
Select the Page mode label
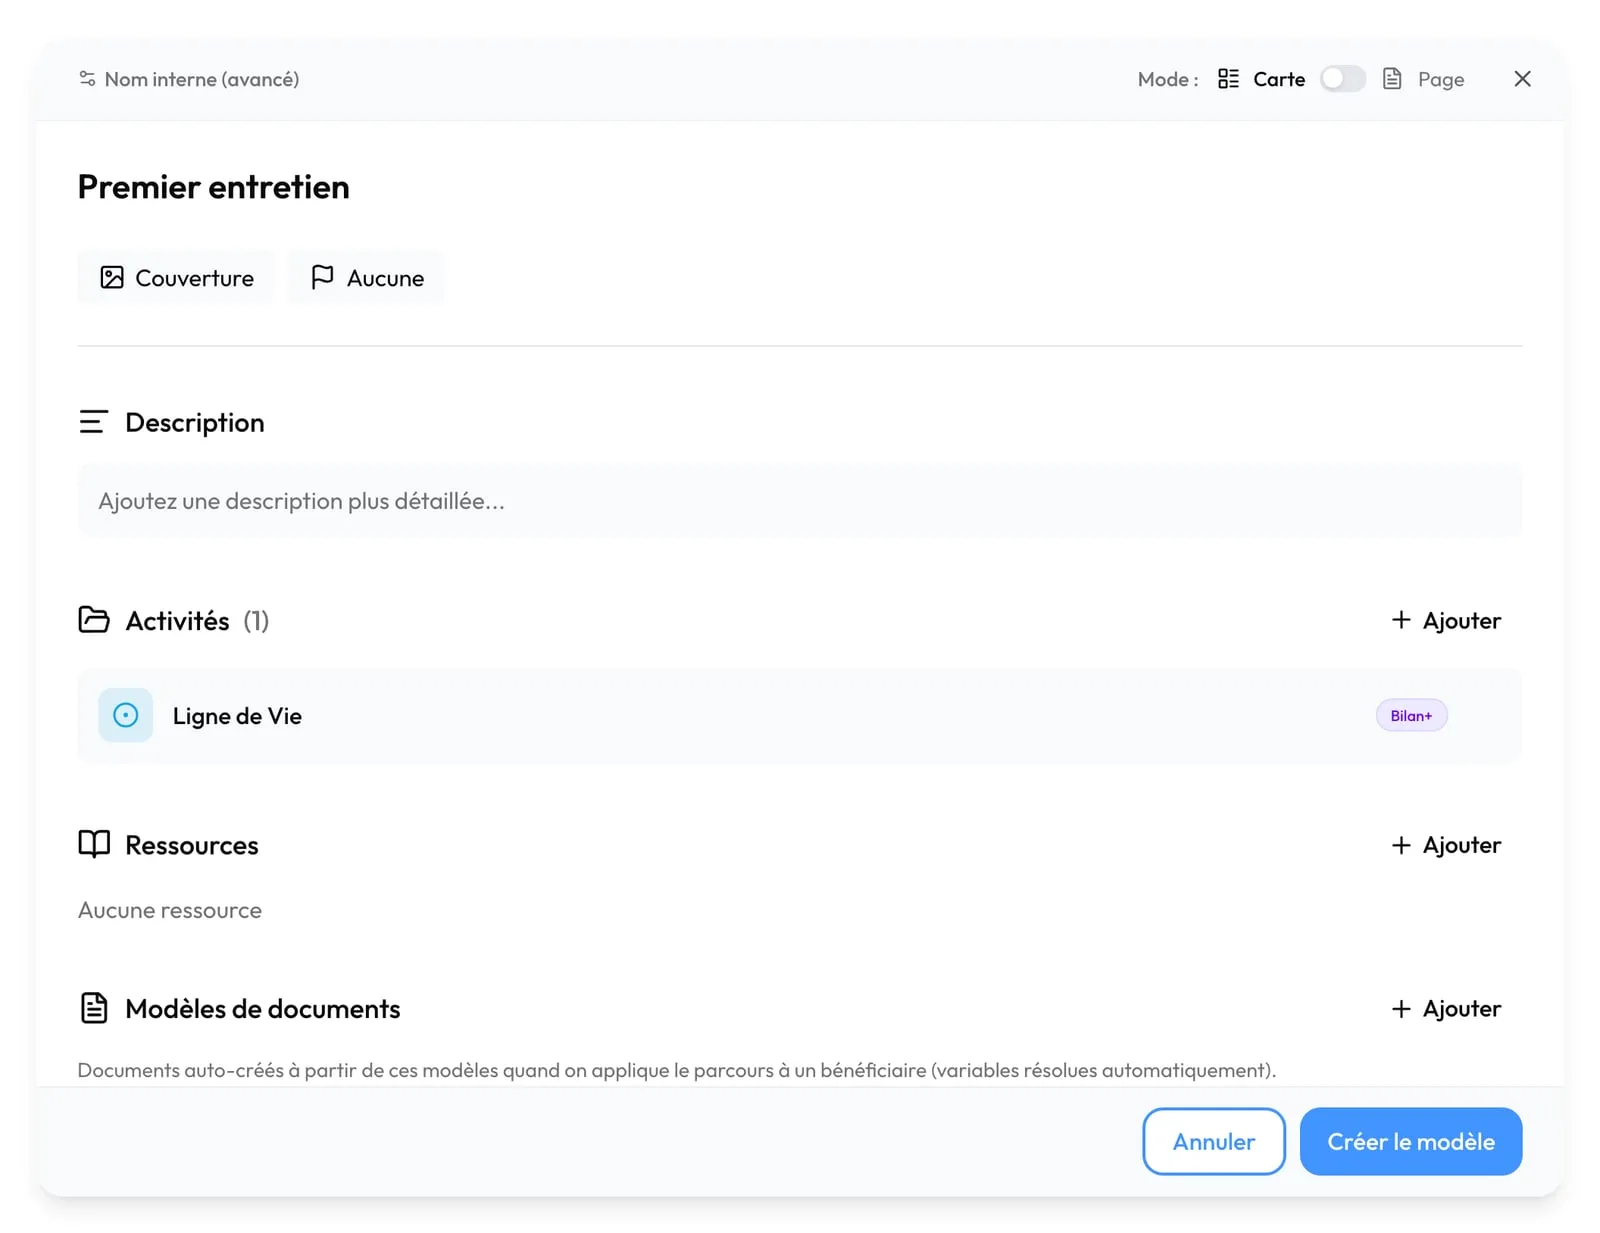[1441, 79]
